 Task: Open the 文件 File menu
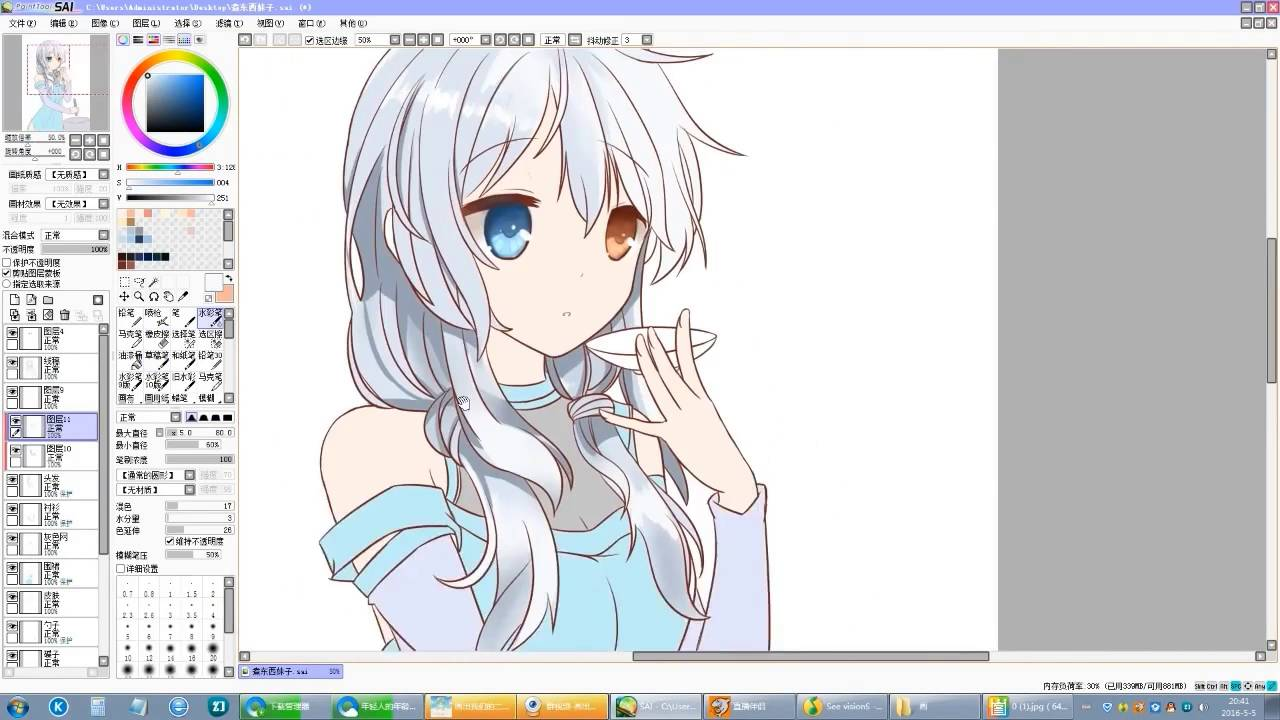pos(23,23)
